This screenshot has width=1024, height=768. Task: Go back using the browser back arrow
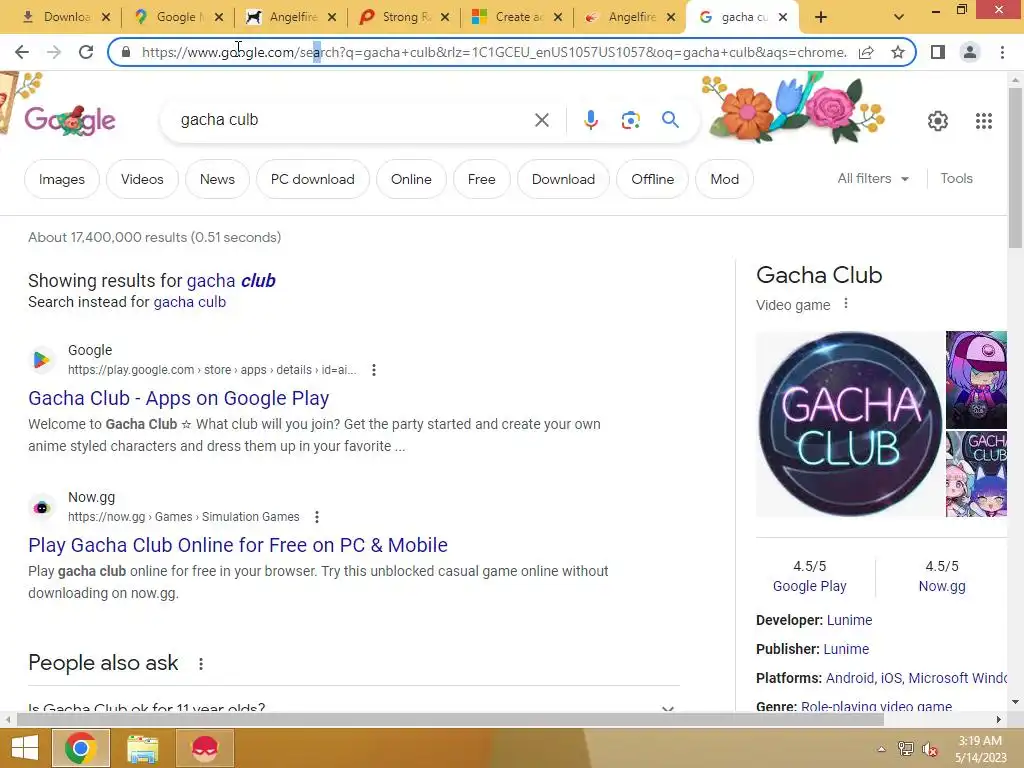tap(22, 52)
